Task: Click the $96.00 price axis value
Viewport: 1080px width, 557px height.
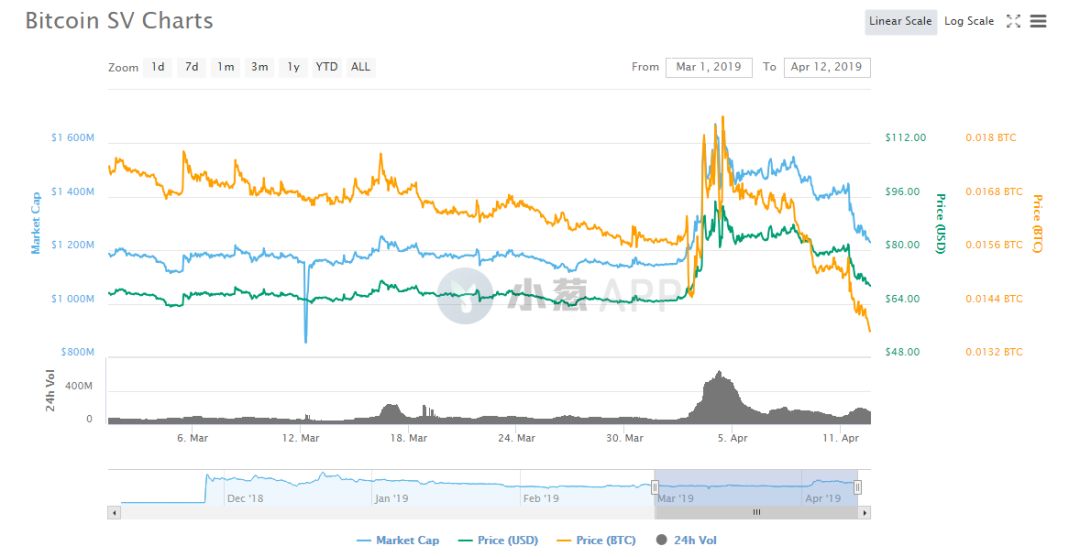Action: [902, 191]
